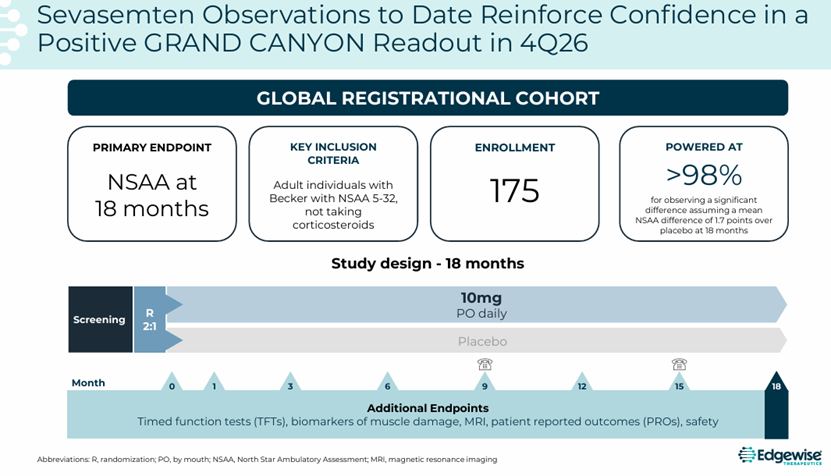
Task: Click the 'for observing a significant difference' description
Action: 704,215
